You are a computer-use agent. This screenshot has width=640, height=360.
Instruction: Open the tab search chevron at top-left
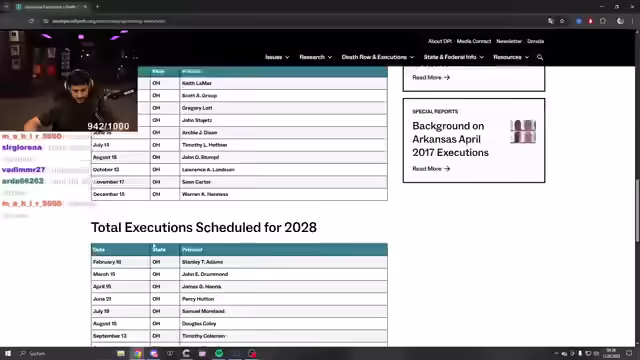point(6,7)
